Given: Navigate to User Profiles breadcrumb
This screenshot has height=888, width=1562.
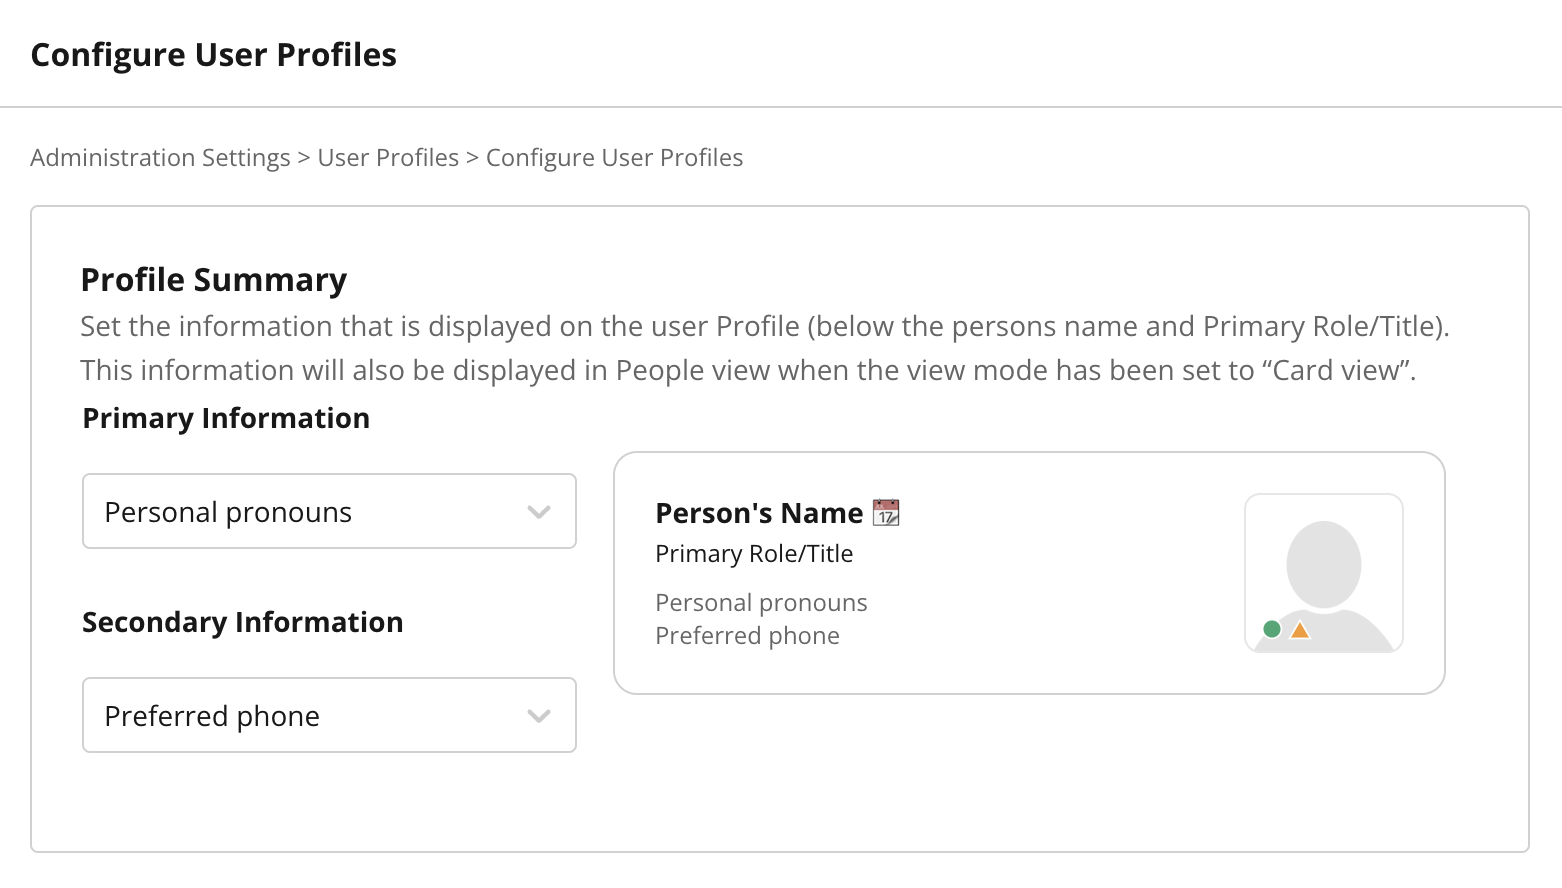Looking at the screenshot, I should click(388, 158).
